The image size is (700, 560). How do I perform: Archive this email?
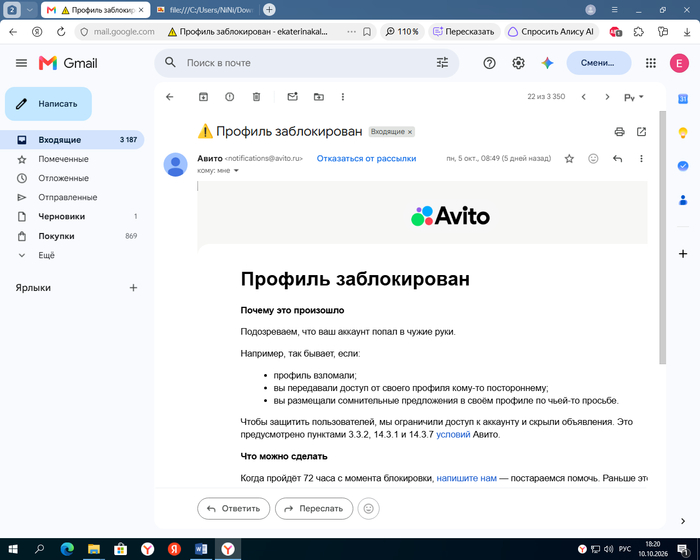coord(203,97)
